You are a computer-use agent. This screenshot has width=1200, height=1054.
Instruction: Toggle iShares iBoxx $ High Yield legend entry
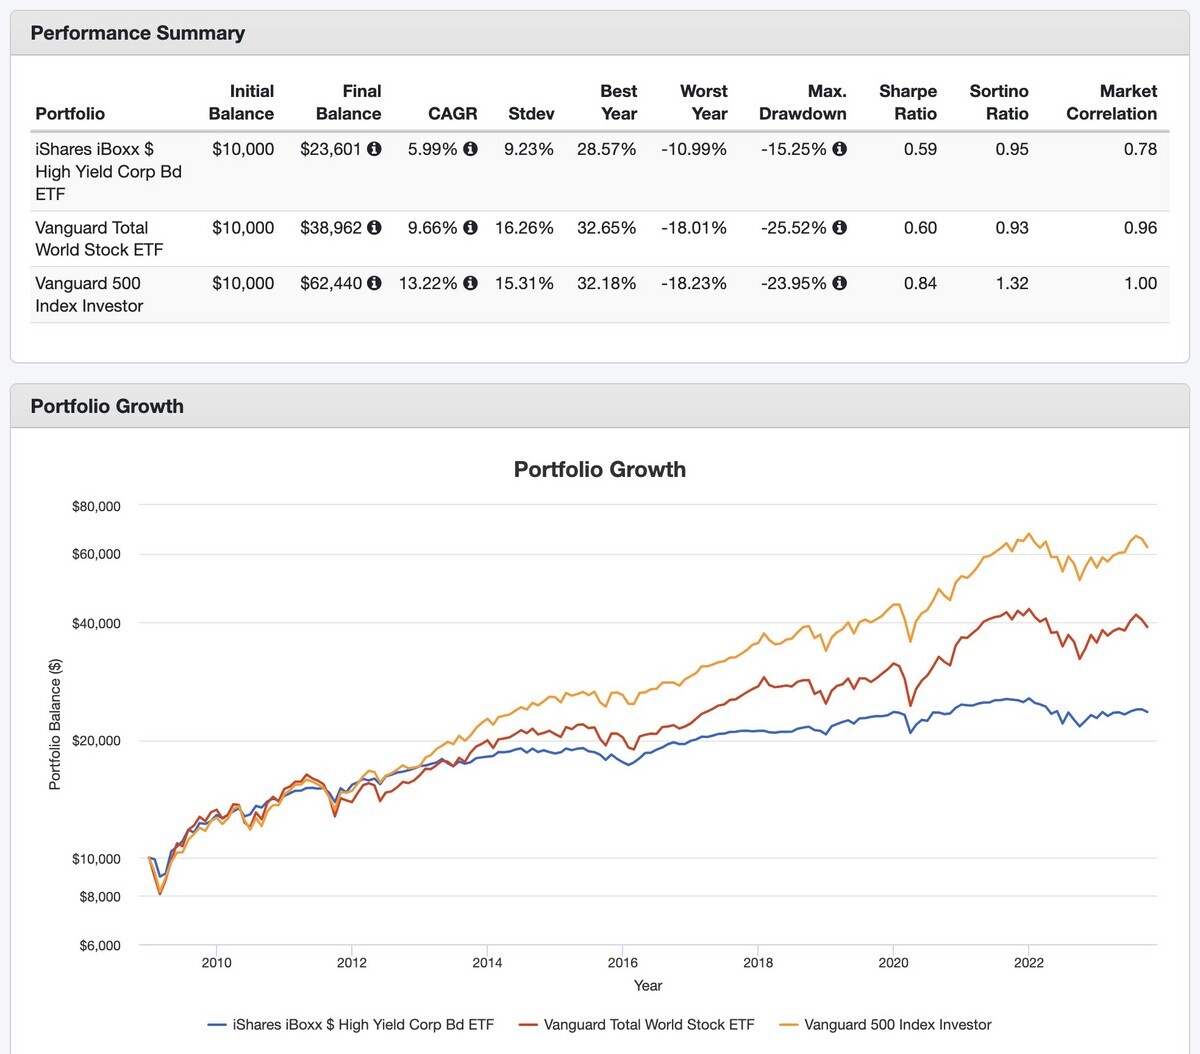coord(351,1025)
